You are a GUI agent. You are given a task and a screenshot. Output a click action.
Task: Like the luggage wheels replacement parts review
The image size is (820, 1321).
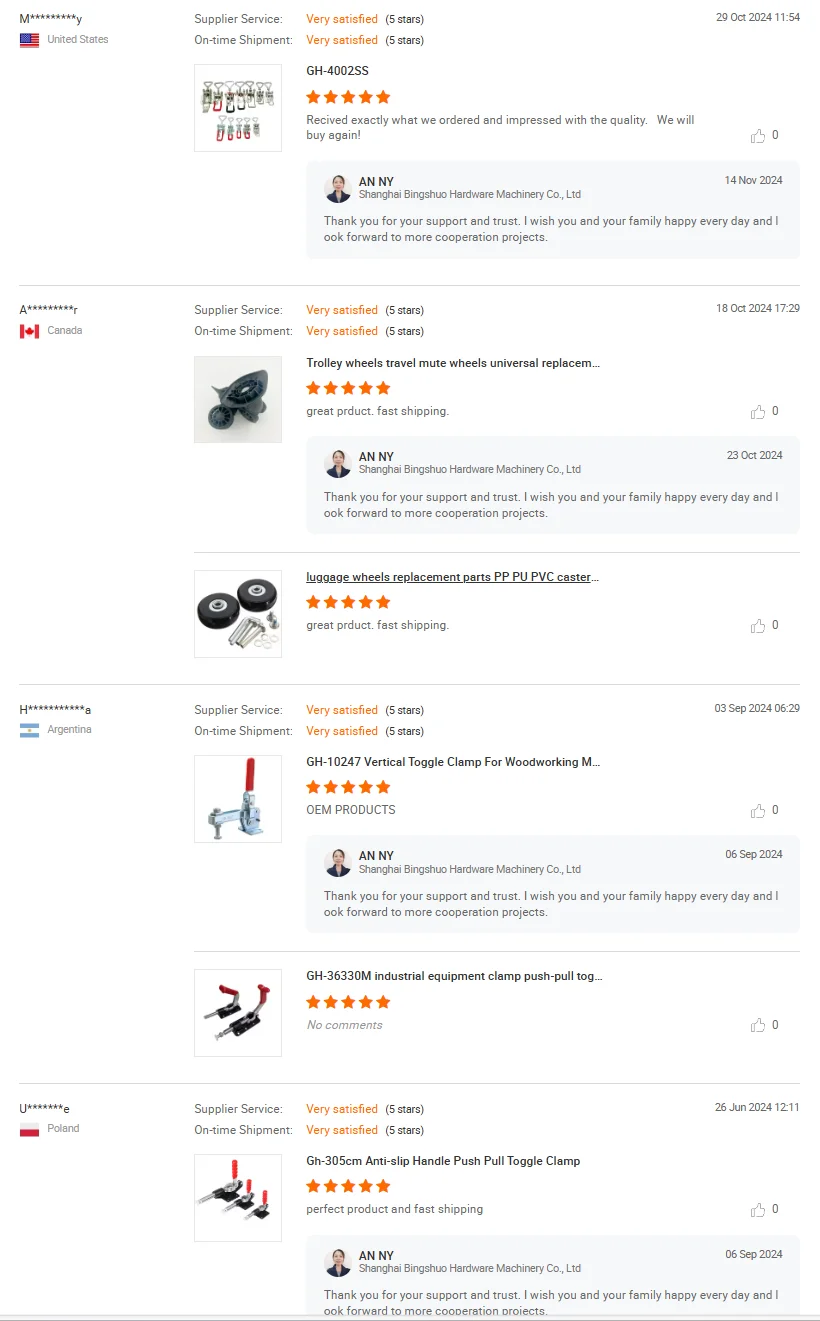[x=758, y=626]
